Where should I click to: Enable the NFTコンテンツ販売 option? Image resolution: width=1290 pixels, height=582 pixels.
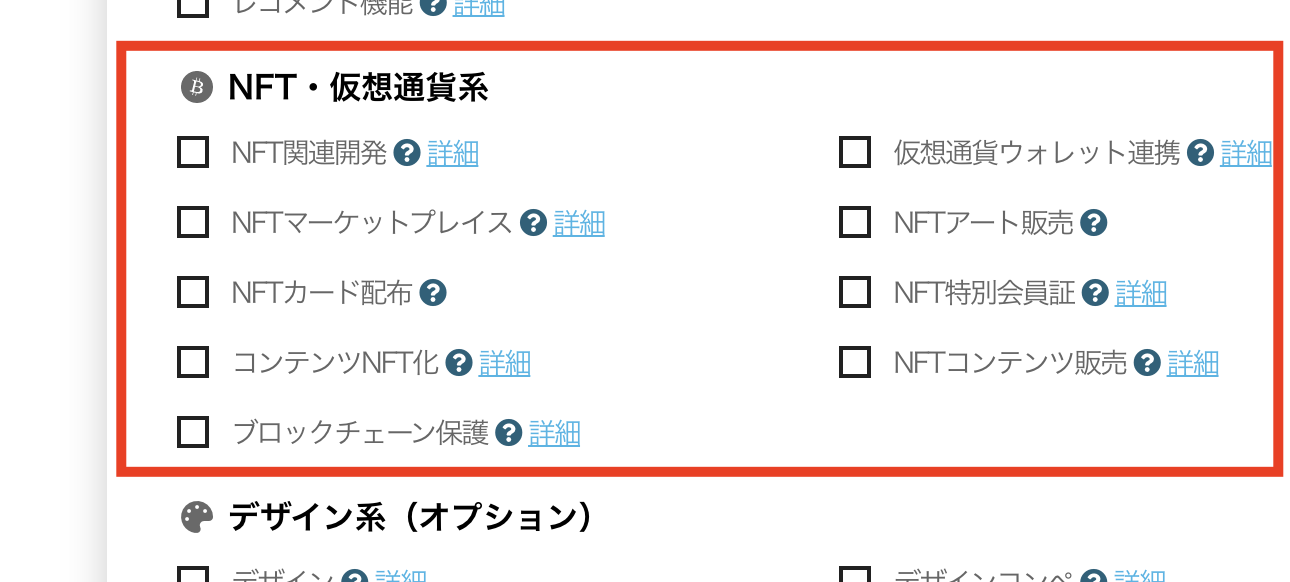(x=855, y=362)
